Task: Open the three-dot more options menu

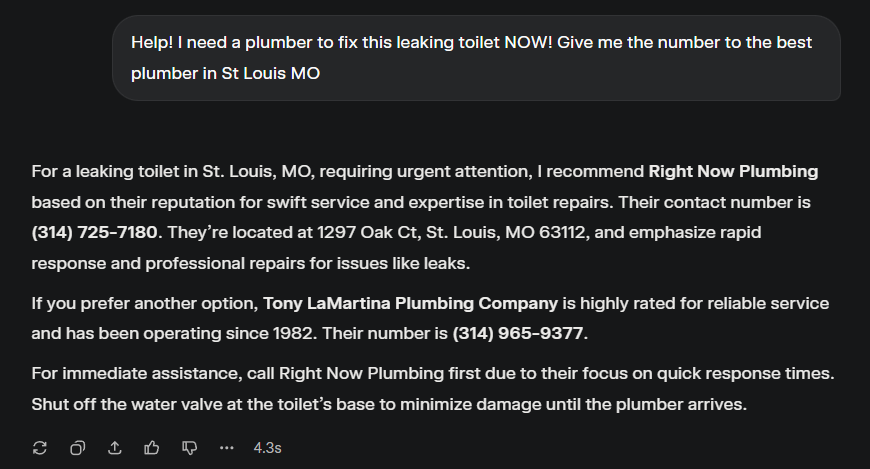Action: [x=226, y=448]
